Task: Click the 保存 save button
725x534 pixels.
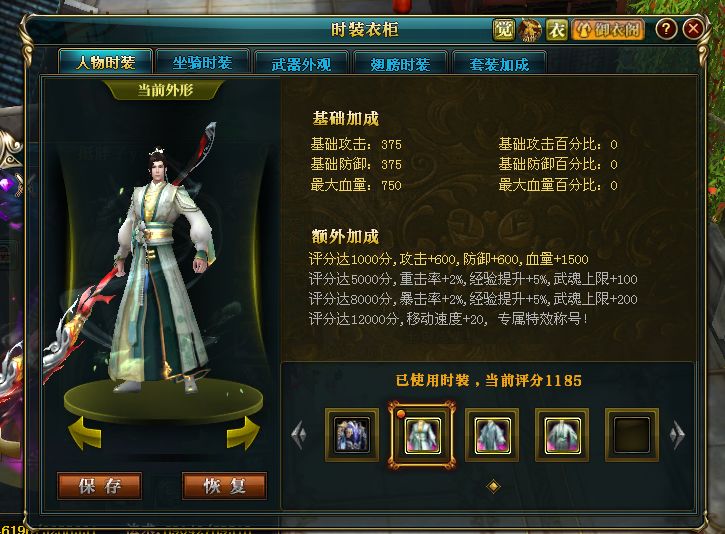Action: coord(99,486)
